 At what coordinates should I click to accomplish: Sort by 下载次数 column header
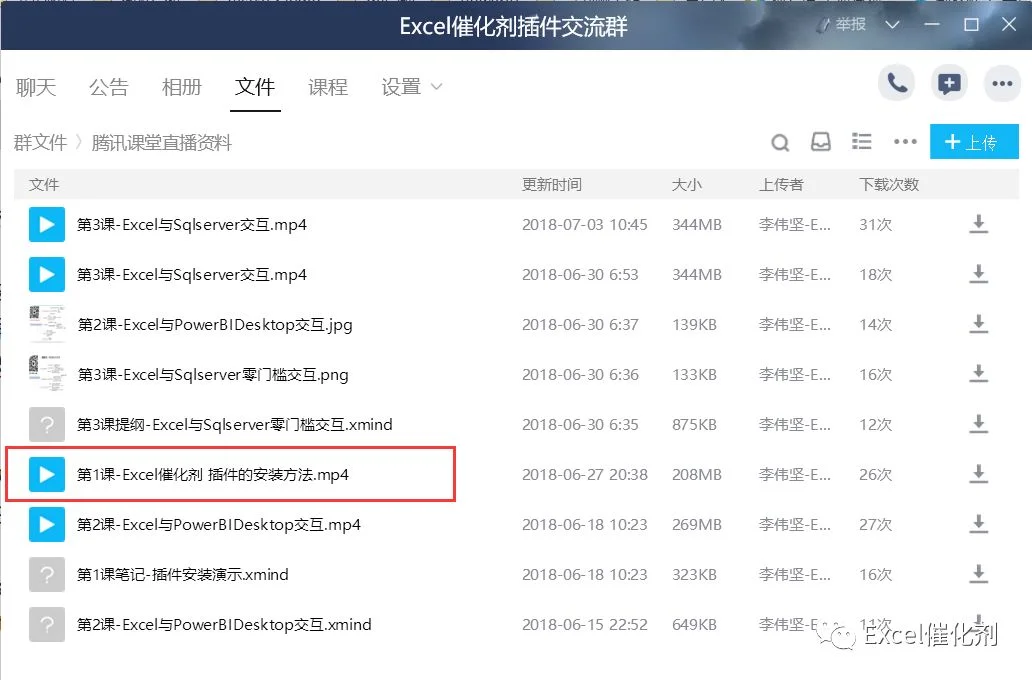(x=889, y=184)
